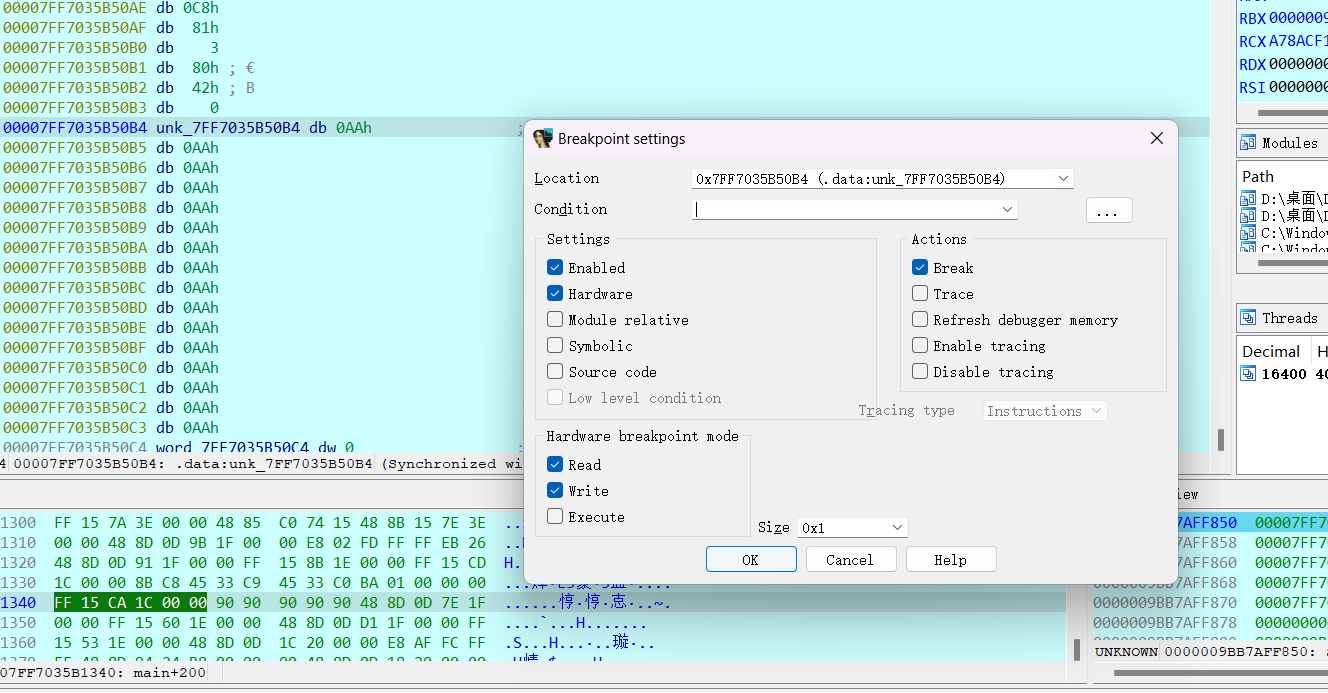Open the condition editor with the ... button

pos(1108,211)
